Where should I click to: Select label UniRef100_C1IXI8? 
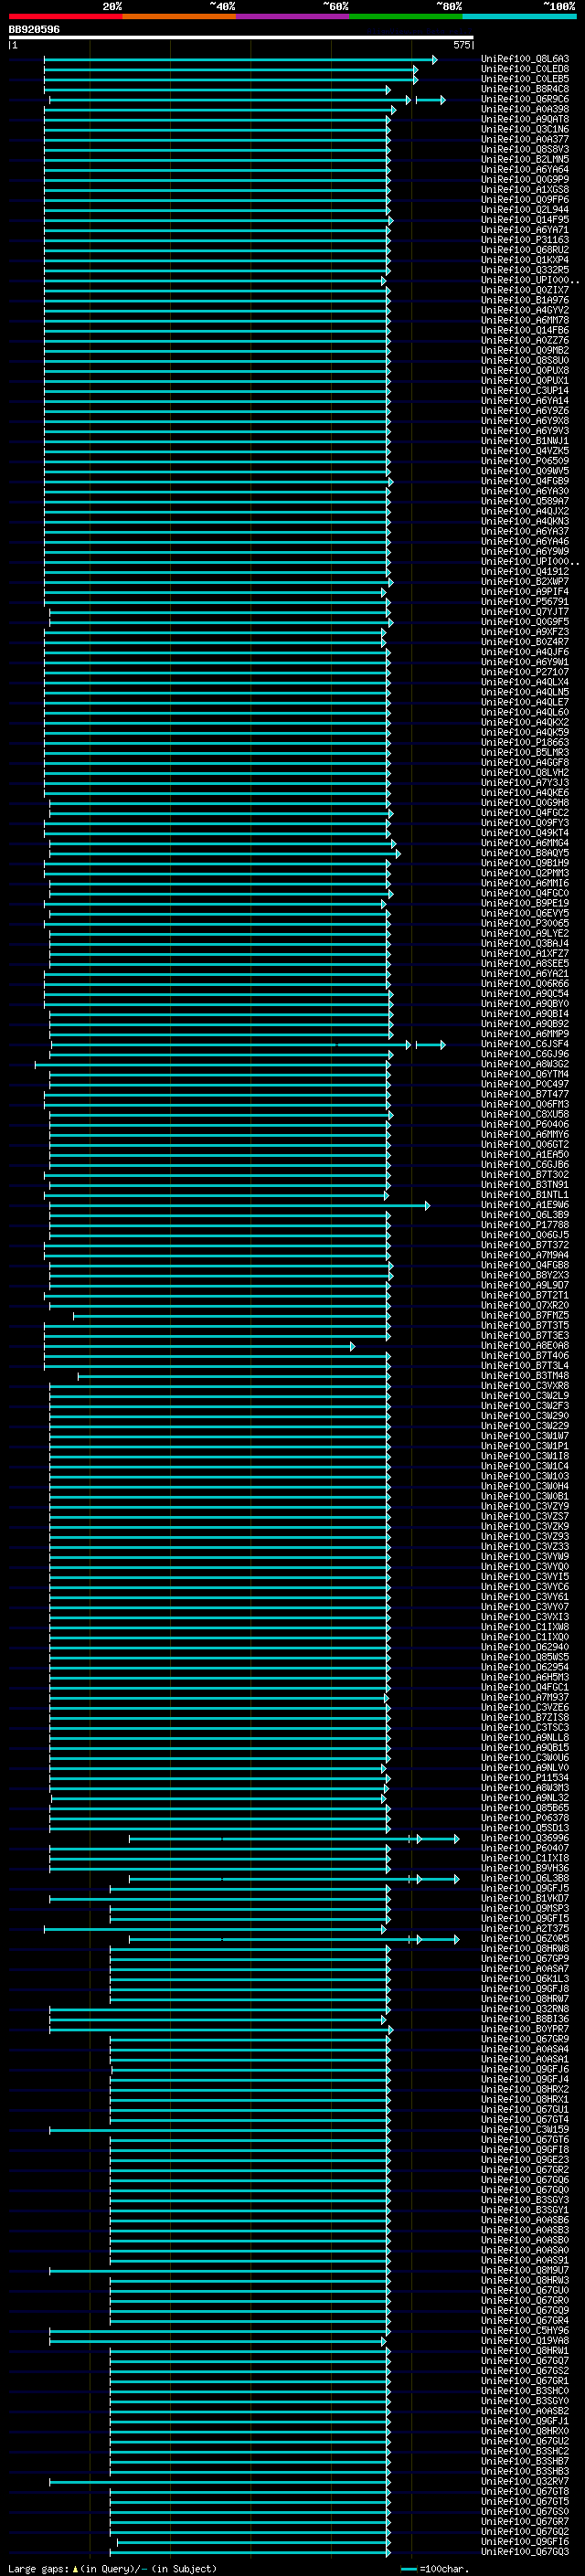coord(525,1858)
